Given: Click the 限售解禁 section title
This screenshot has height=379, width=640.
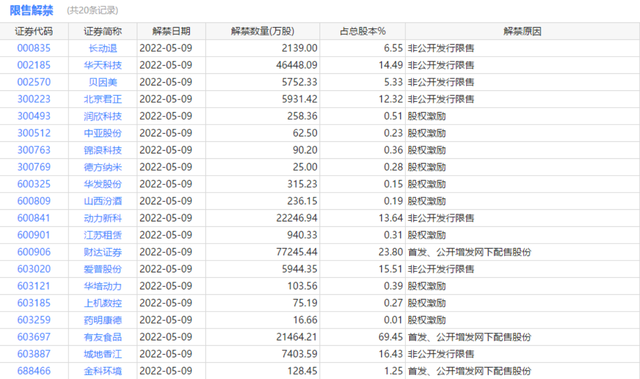Looking at the screenshot, I should click(31, 11).
